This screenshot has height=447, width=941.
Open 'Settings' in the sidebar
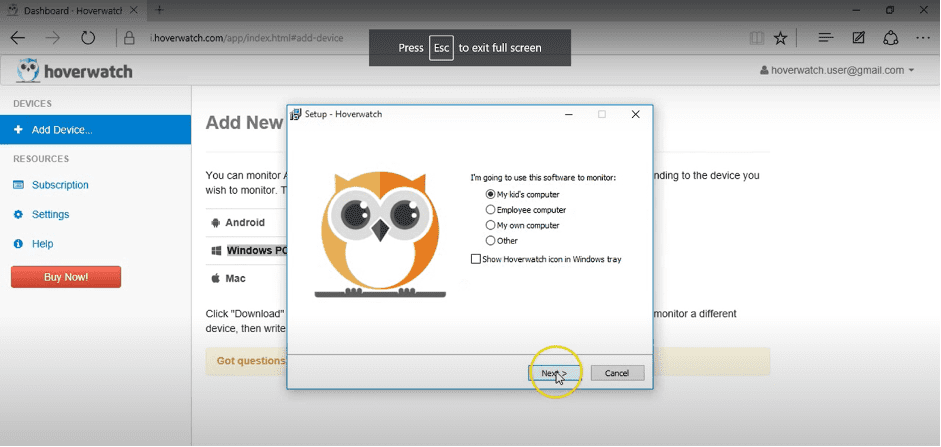pos(50,214)
